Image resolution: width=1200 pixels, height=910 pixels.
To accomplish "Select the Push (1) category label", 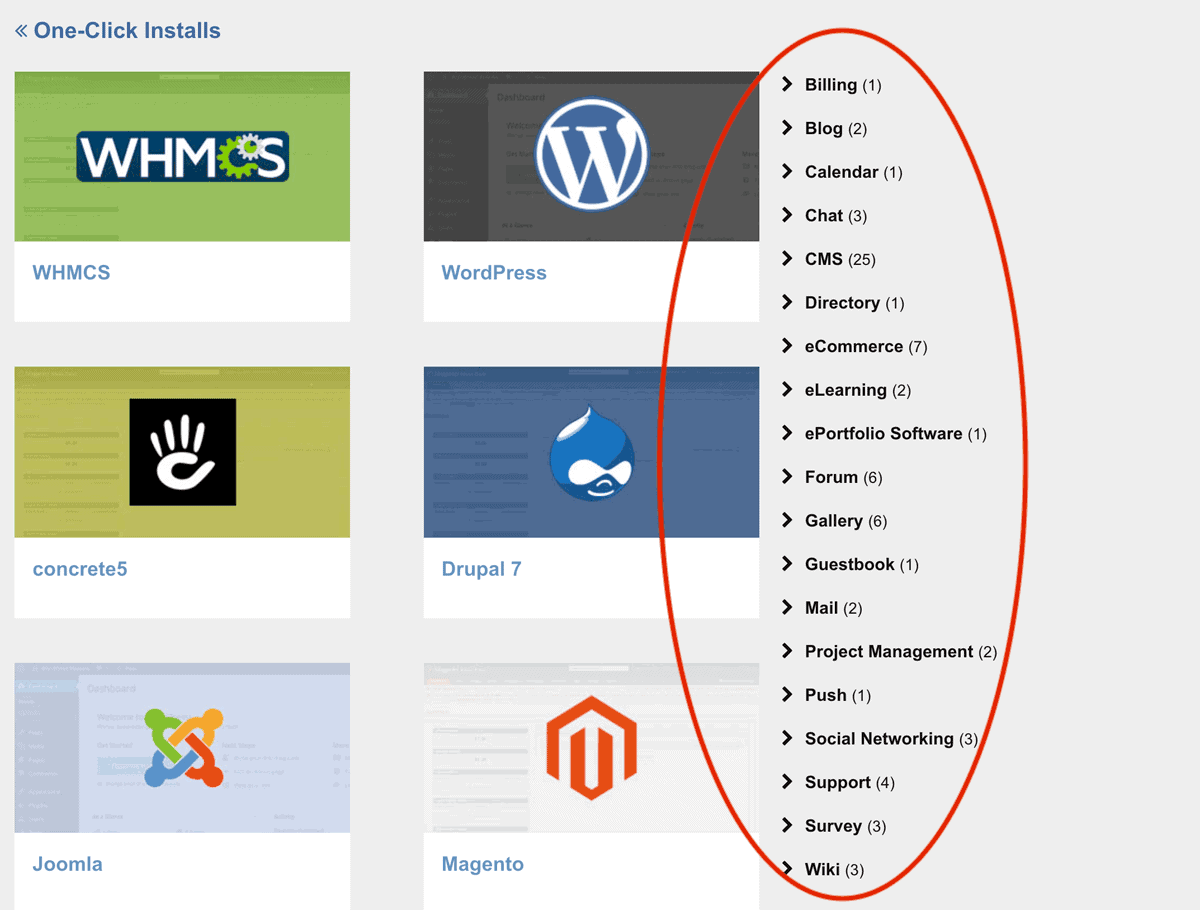I will coord(838,695).
